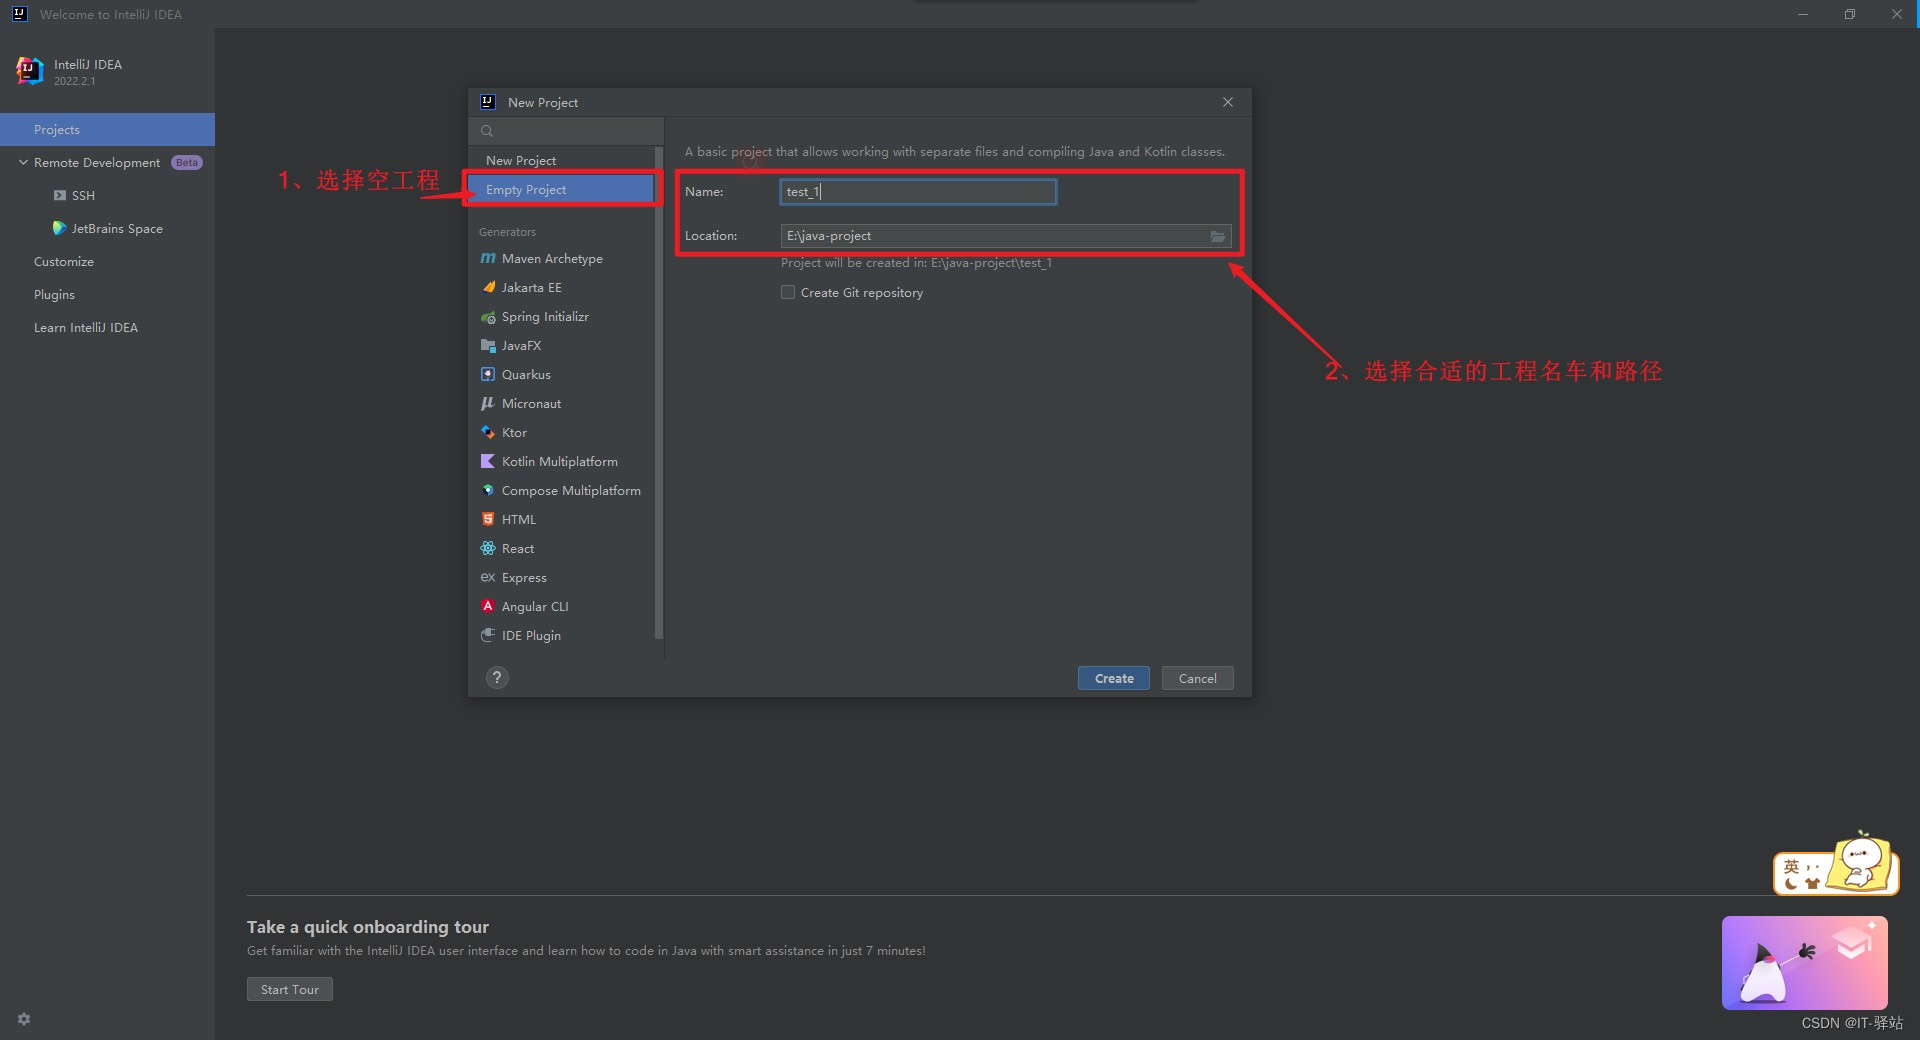This screenshot has width=1920, height=1040.
Task: Enable Create Git repository checkbox
Action: click(788, 292)
